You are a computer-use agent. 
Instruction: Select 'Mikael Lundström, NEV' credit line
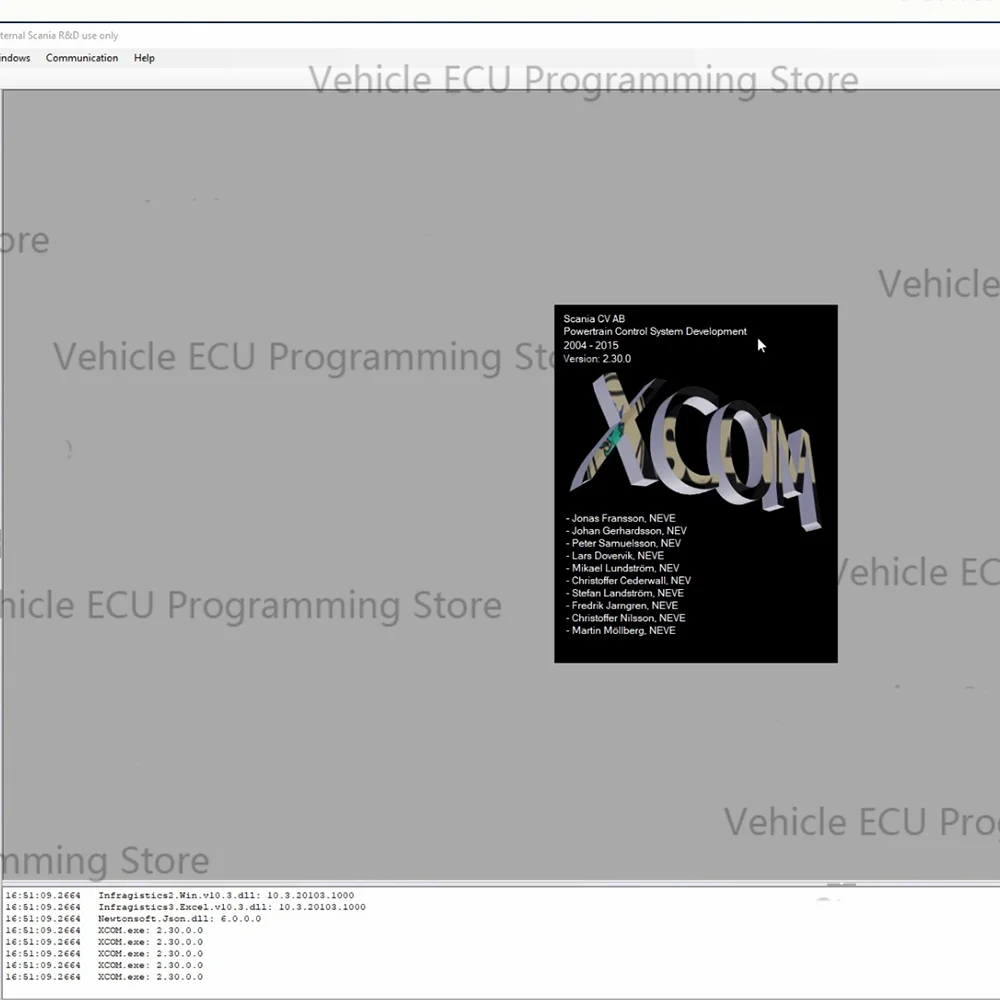coord(622,568)
